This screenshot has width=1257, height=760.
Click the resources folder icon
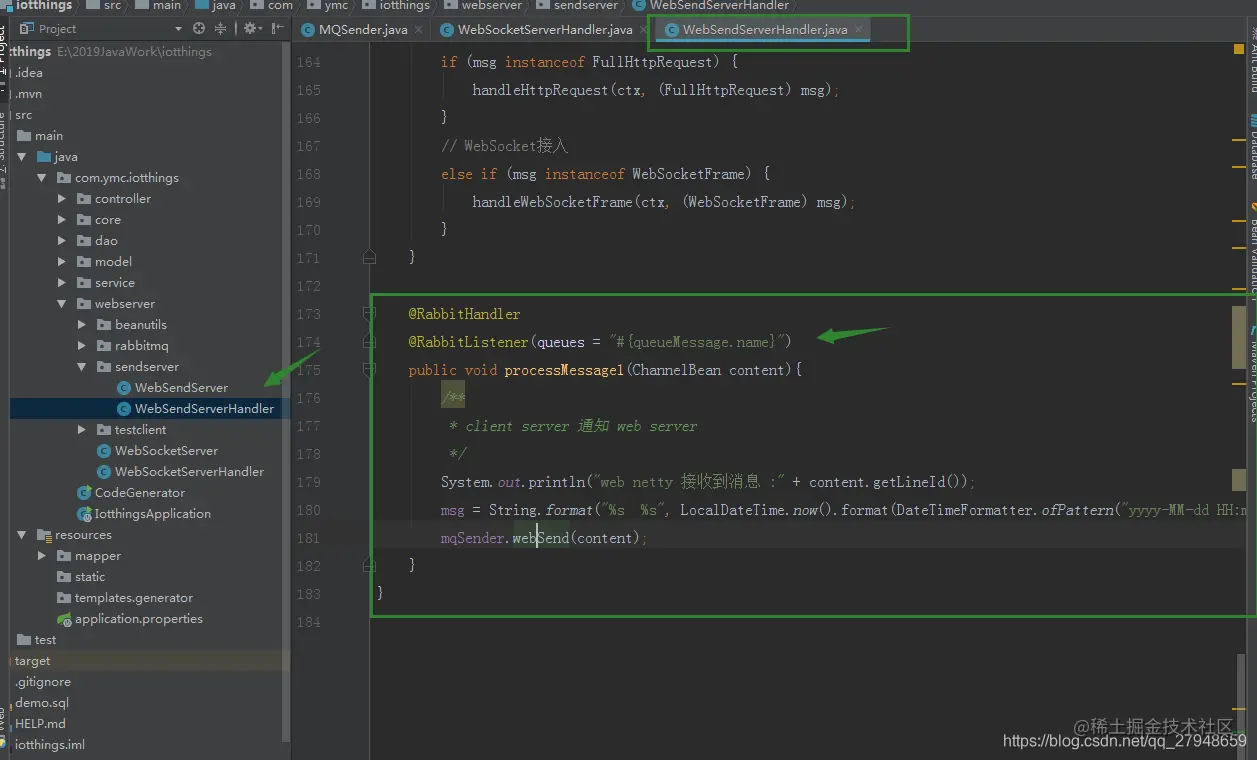[44, 535]
